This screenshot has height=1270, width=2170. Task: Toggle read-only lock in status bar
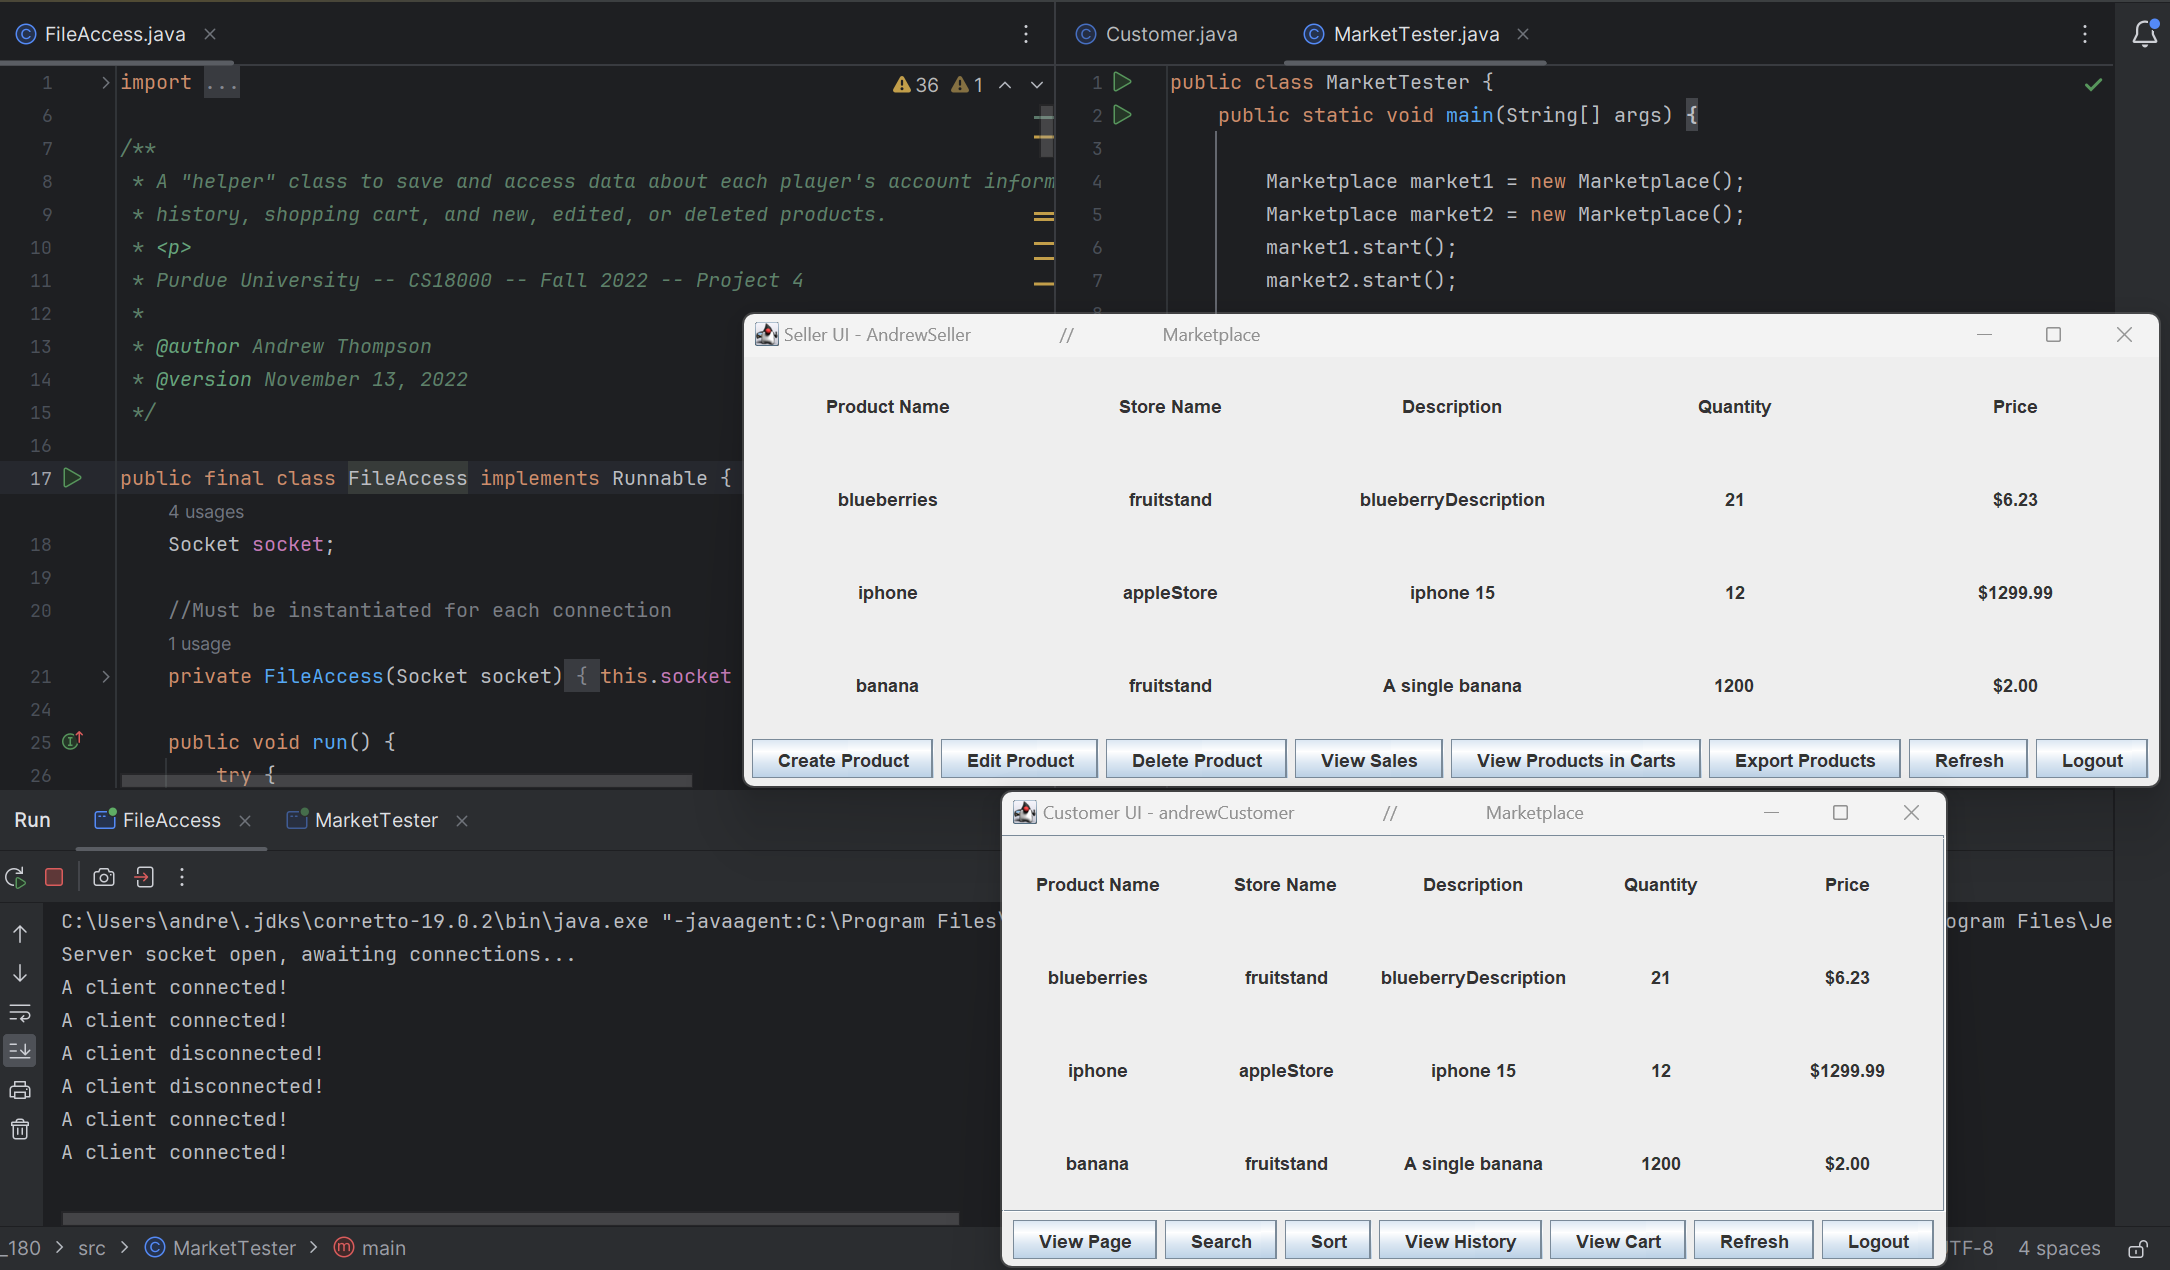(x=2138, y=1248)
